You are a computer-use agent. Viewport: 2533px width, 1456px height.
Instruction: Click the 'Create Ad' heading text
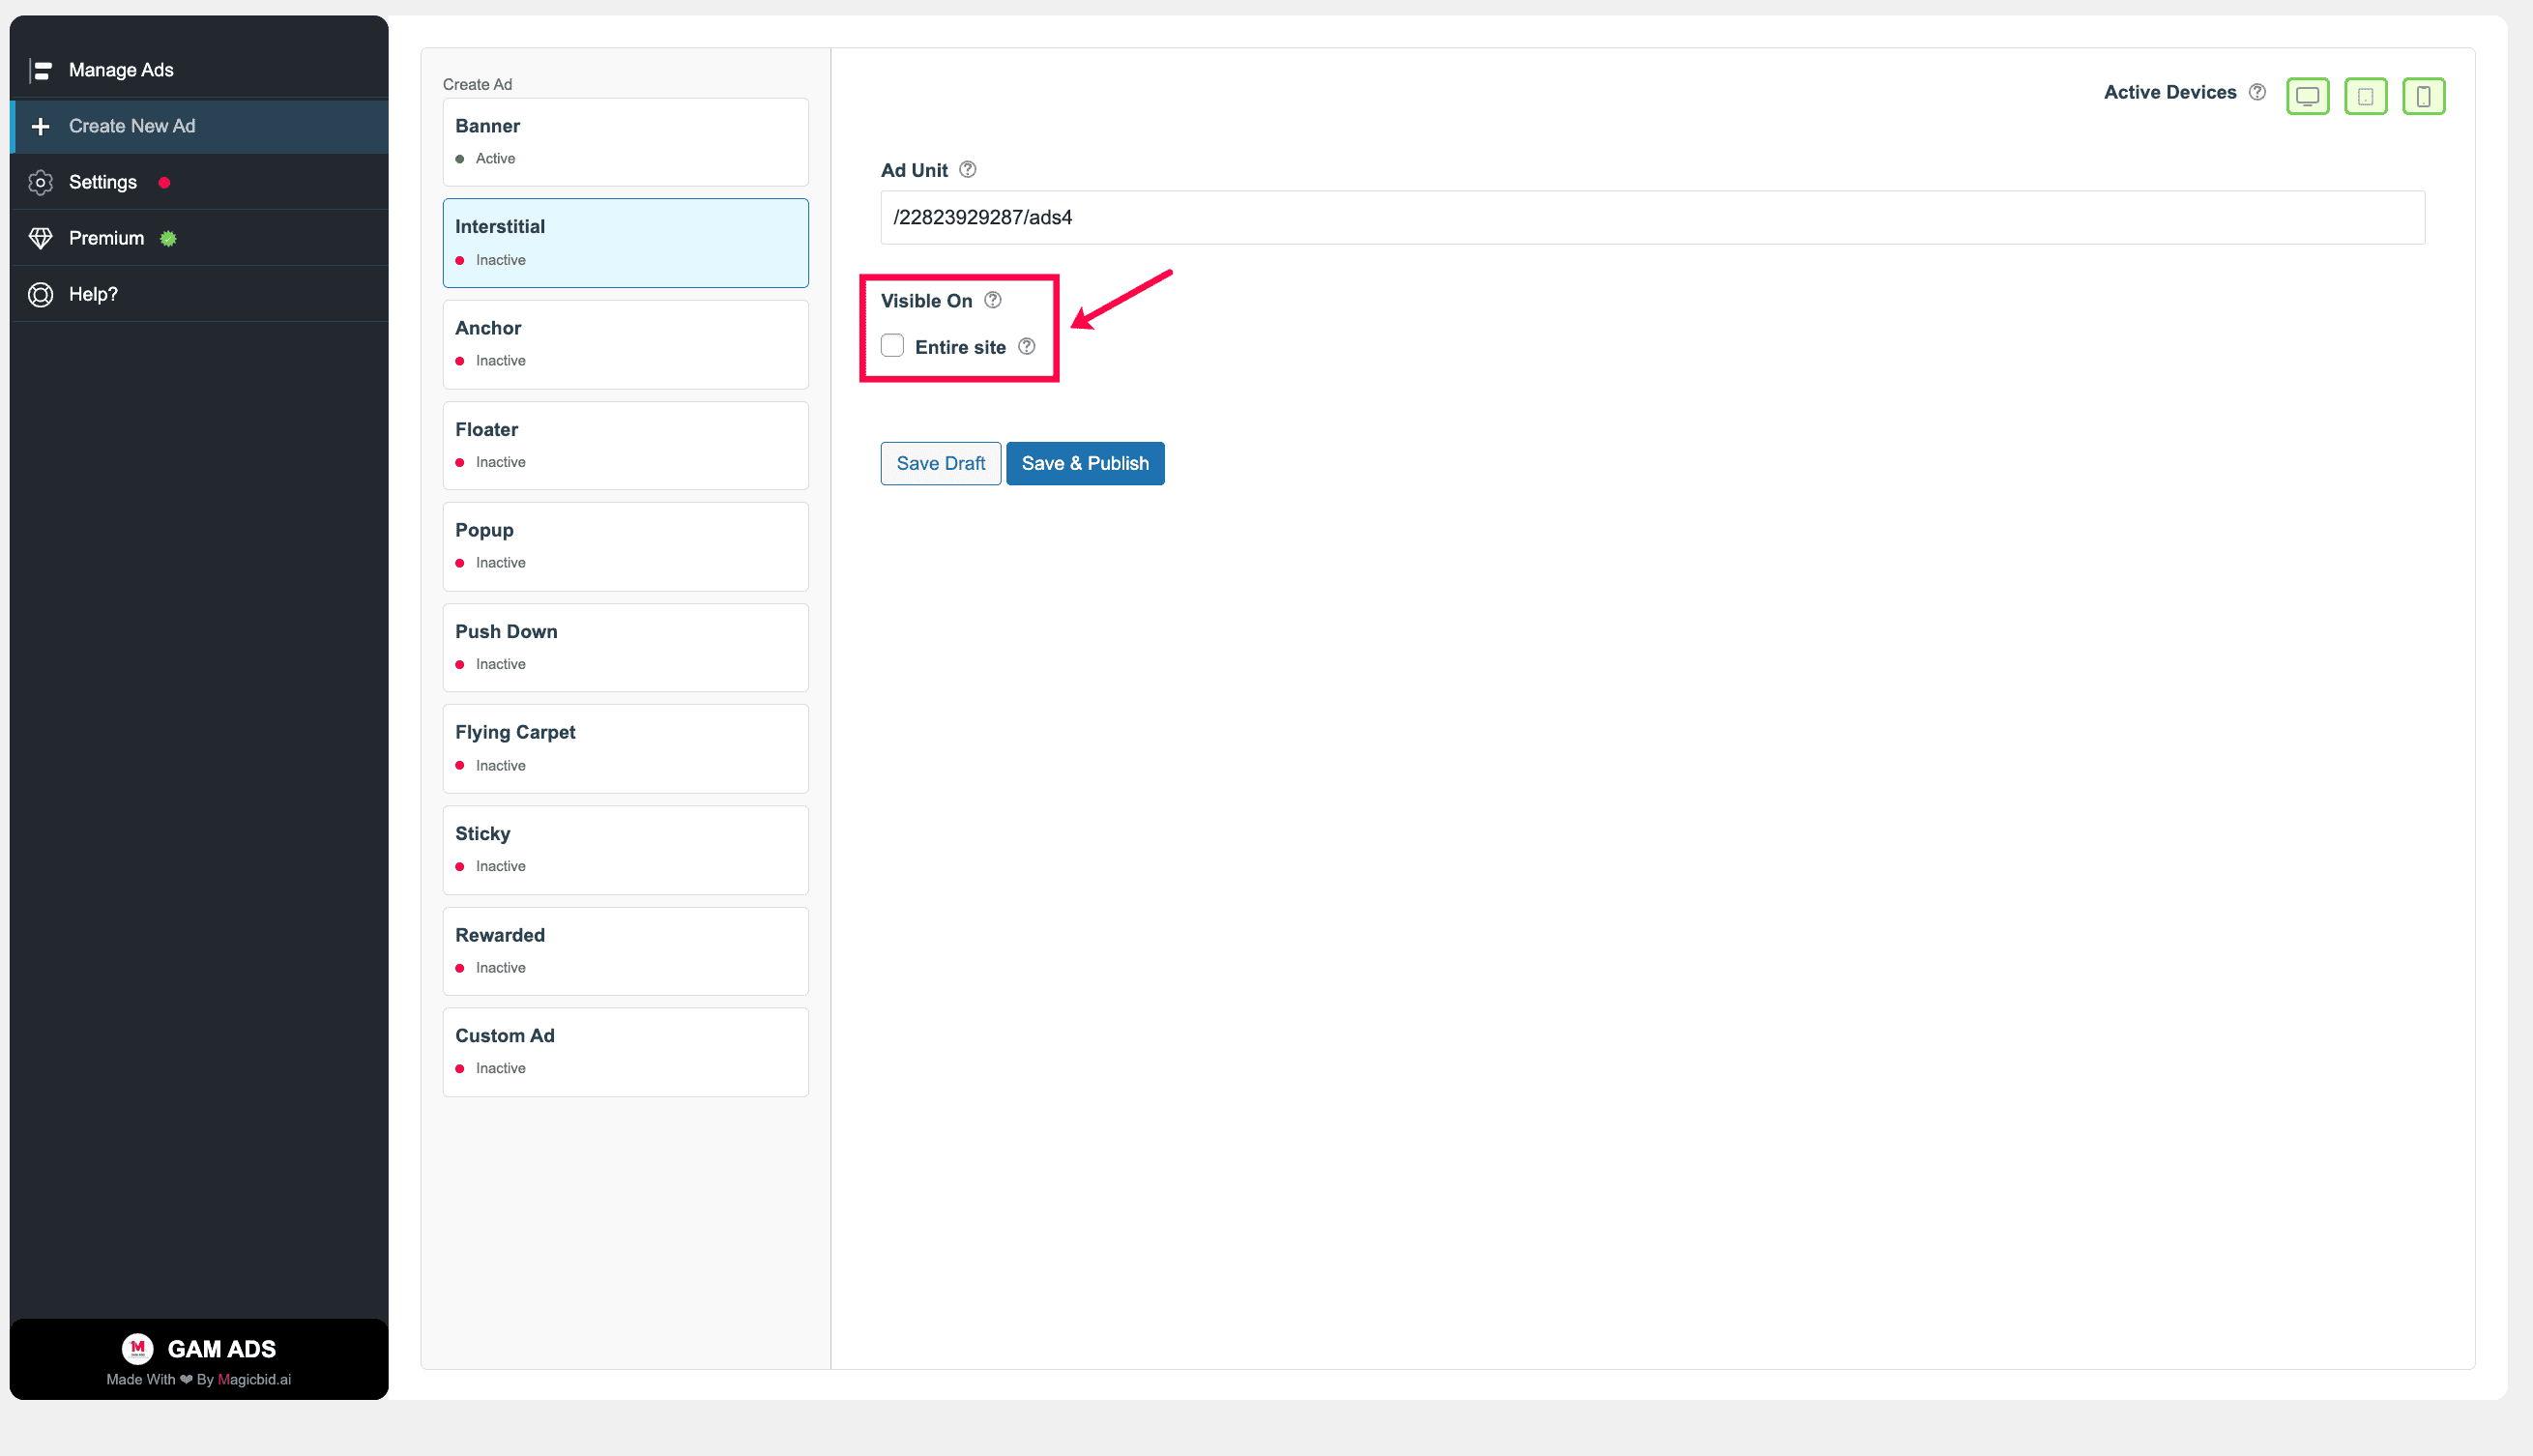coord(477,84)
